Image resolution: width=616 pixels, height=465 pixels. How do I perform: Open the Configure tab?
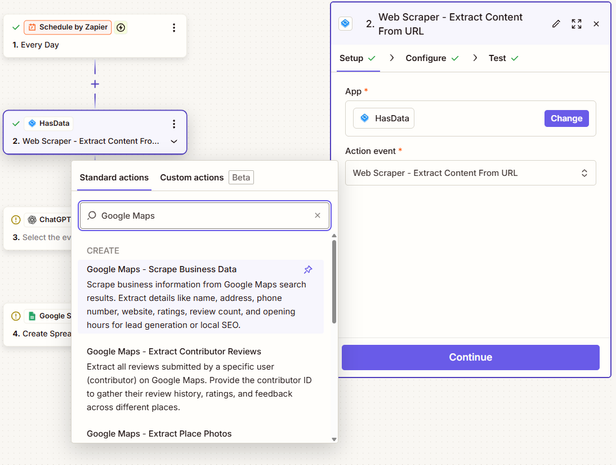tap(432, 58)
